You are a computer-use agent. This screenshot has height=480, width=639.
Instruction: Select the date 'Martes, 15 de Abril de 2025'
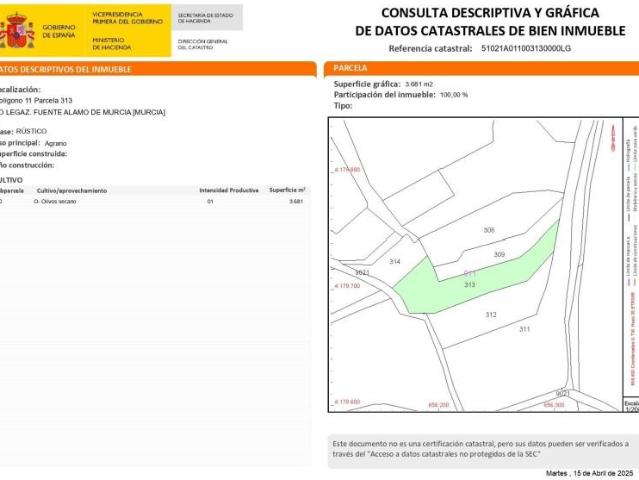coord(589,473)
